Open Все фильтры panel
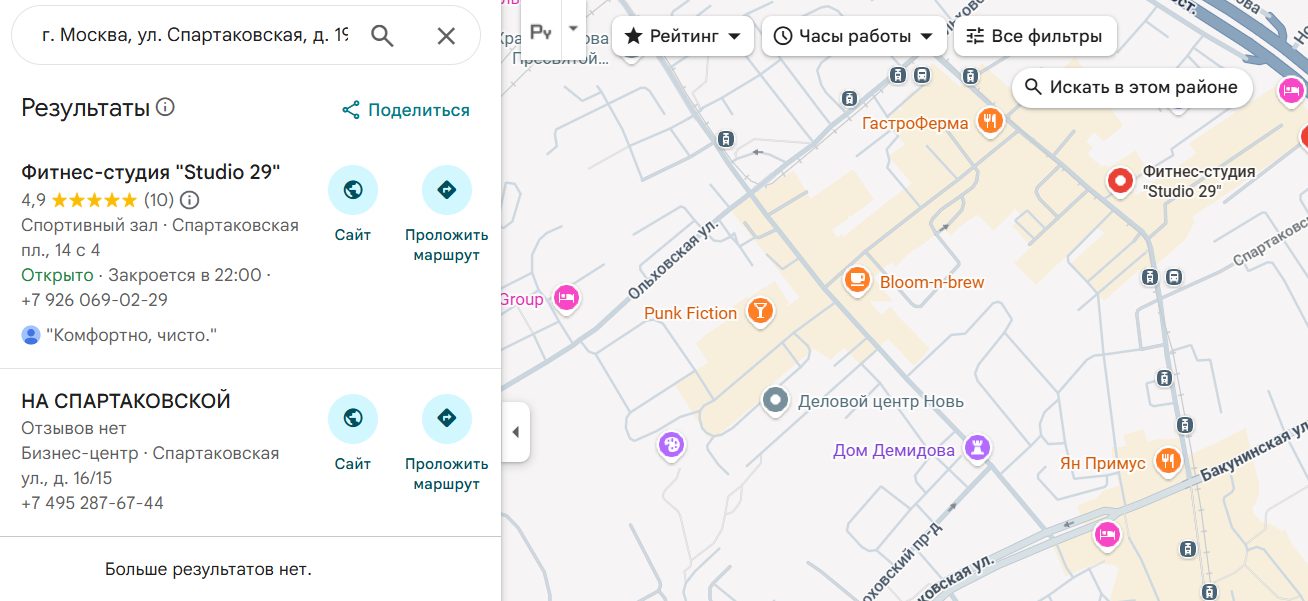The image size is (1308, 601). [x=1034, y=36]
